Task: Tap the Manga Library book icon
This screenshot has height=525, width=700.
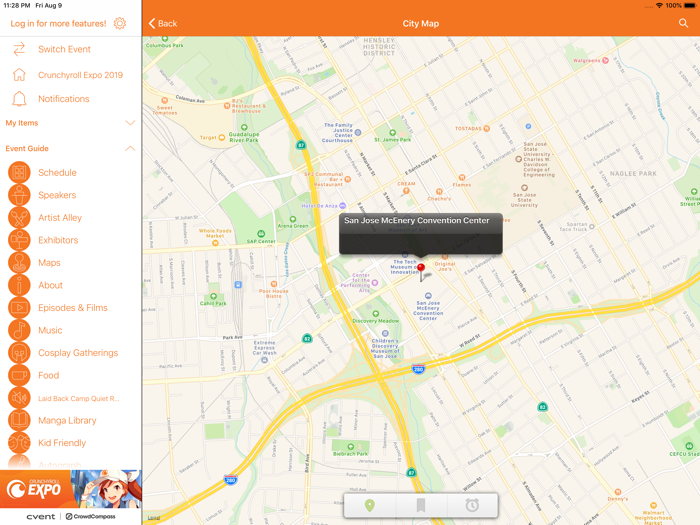Action: pos(19,421)
